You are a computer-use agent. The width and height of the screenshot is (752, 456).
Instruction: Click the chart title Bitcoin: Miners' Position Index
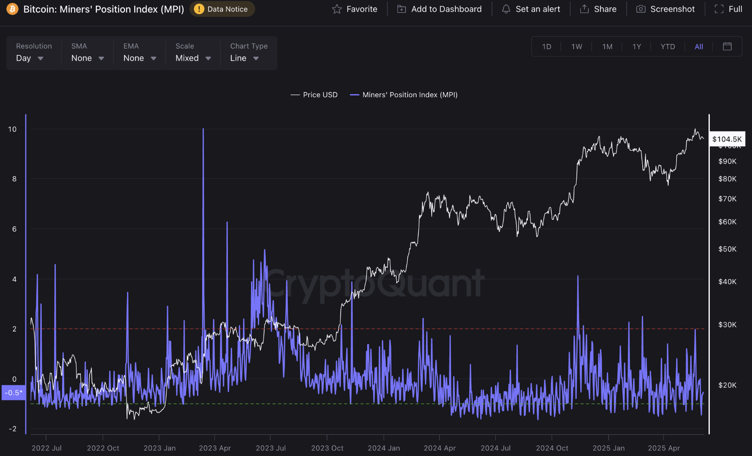click(x=104, y=9)
